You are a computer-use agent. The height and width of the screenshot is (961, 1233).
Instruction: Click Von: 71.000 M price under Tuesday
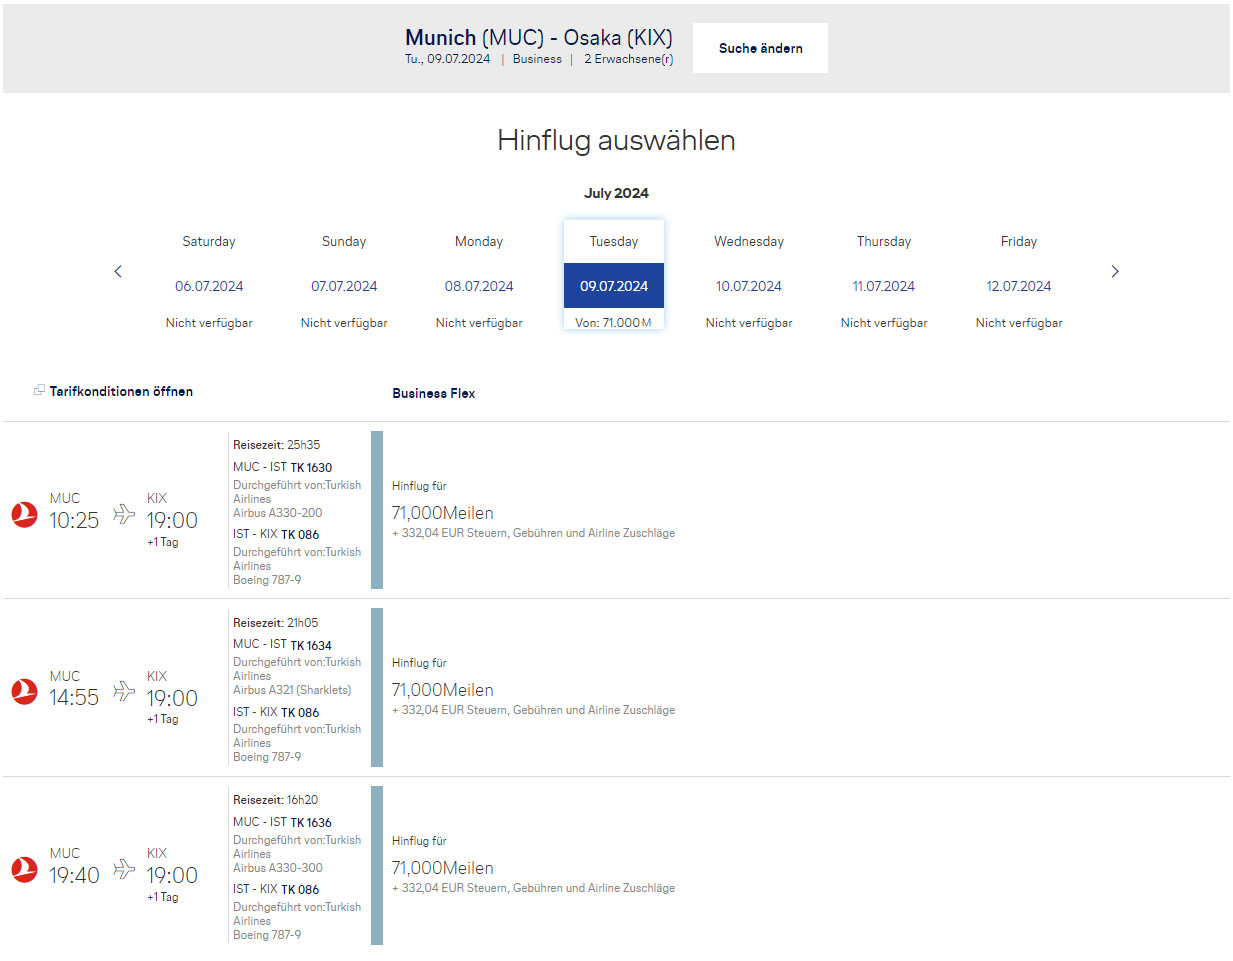click(x=614, y=322)
